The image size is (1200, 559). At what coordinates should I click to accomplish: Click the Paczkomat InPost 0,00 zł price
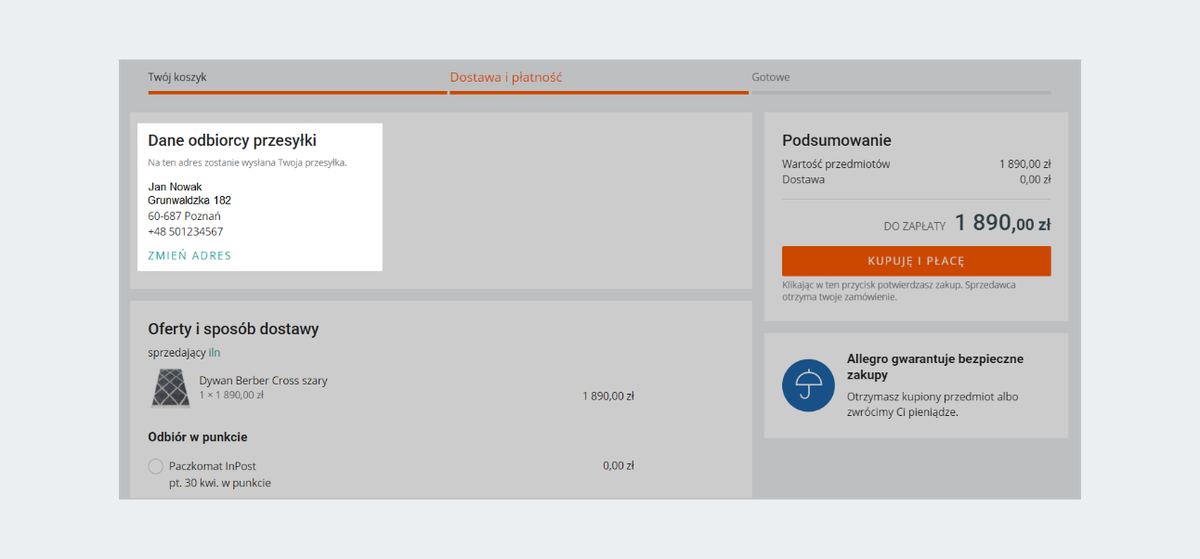[x=618, y=466]
